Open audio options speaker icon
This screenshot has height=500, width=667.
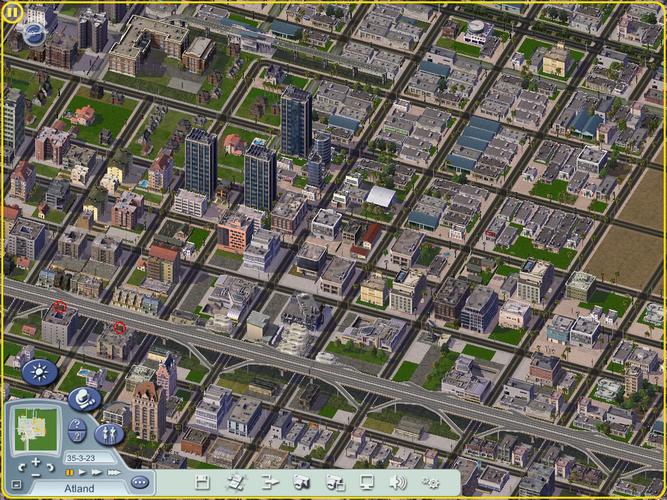click(x=398, y=483)
